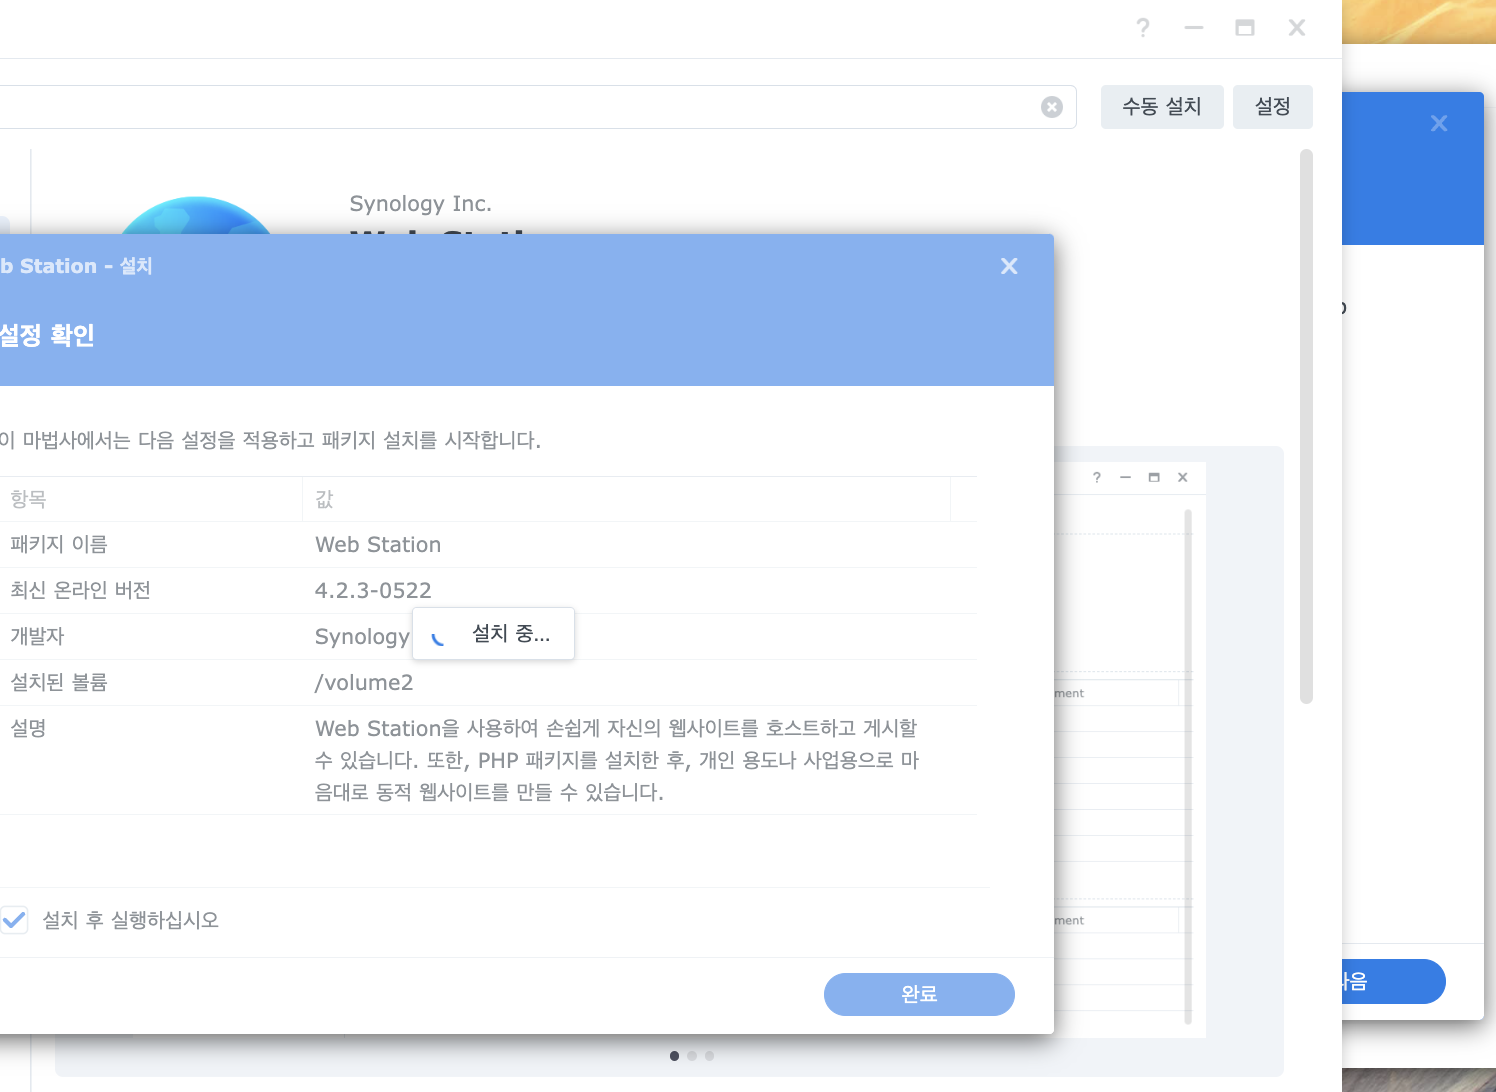Close the blue dialog on the right
This screenshot has width=1496, height=1092.
point(1439,123)
